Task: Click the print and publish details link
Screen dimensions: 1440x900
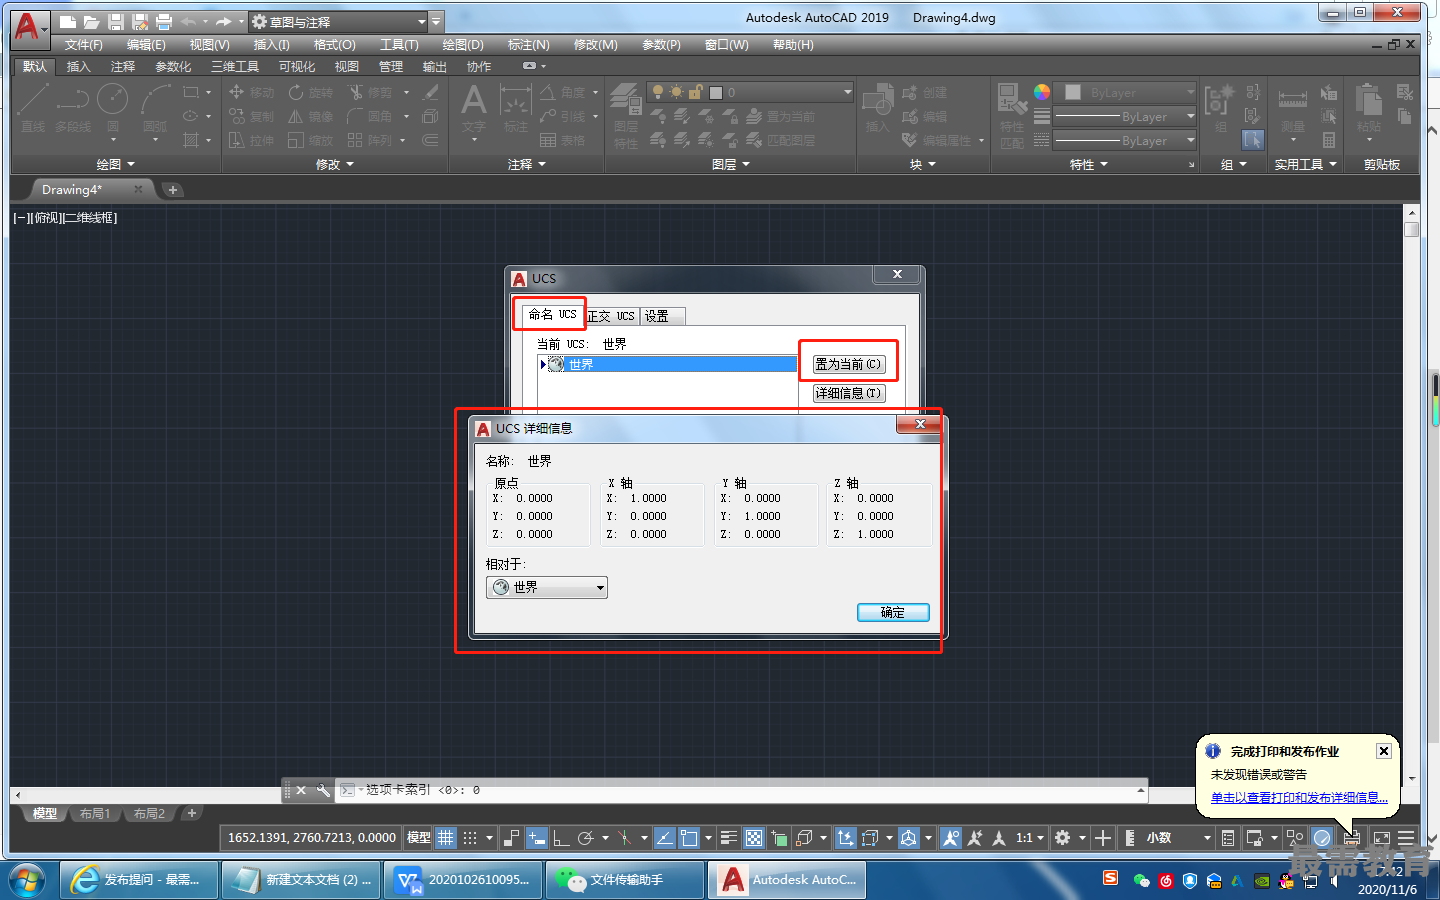Action: pos(1299,798)
